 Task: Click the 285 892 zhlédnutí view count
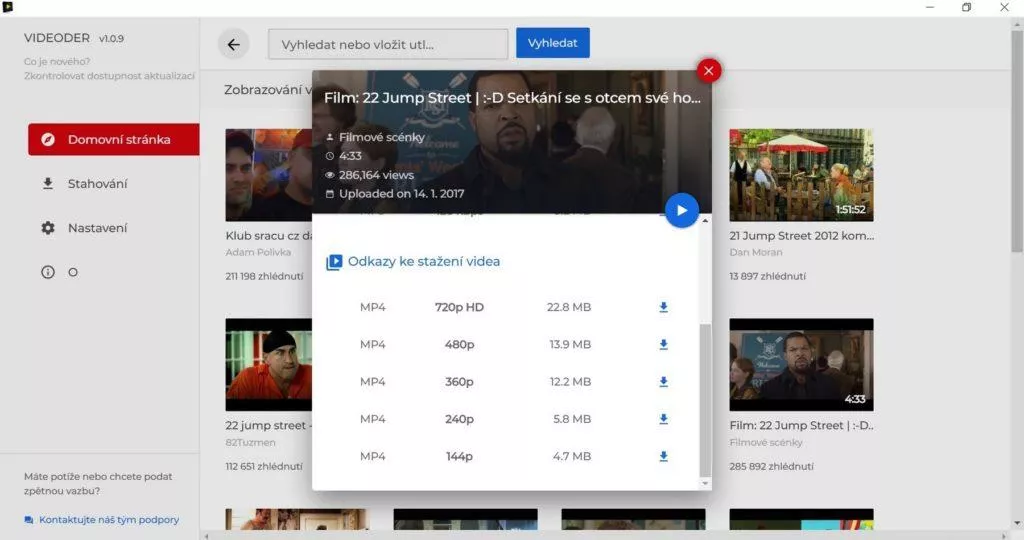click(x=771, y=466)
